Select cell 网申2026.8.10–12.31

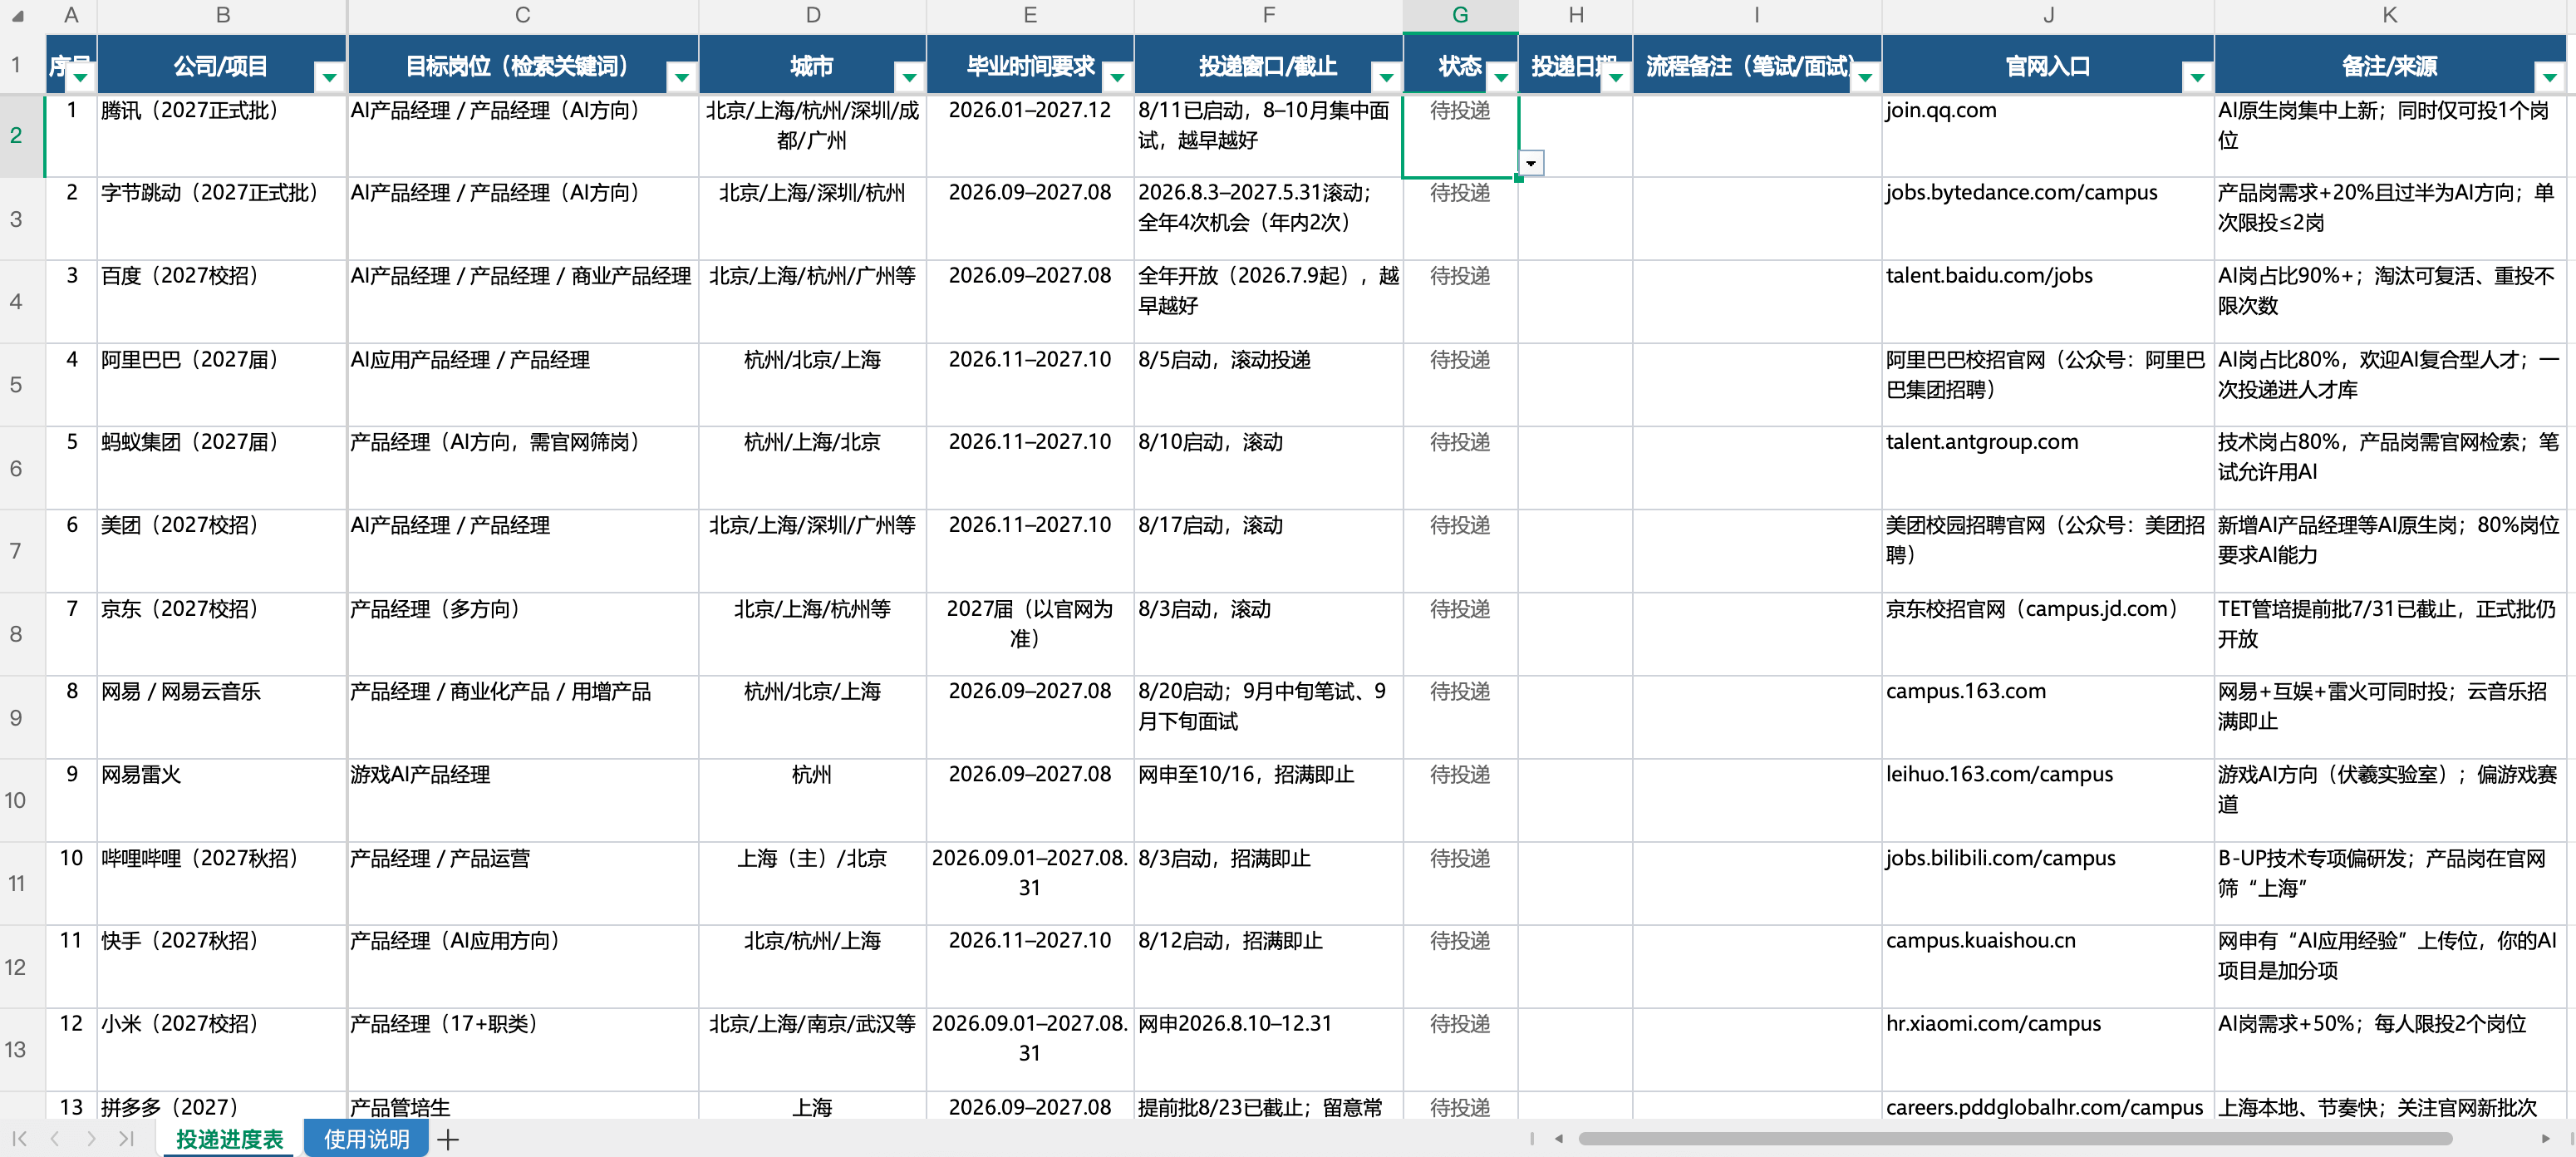tap(1268, 1049)
